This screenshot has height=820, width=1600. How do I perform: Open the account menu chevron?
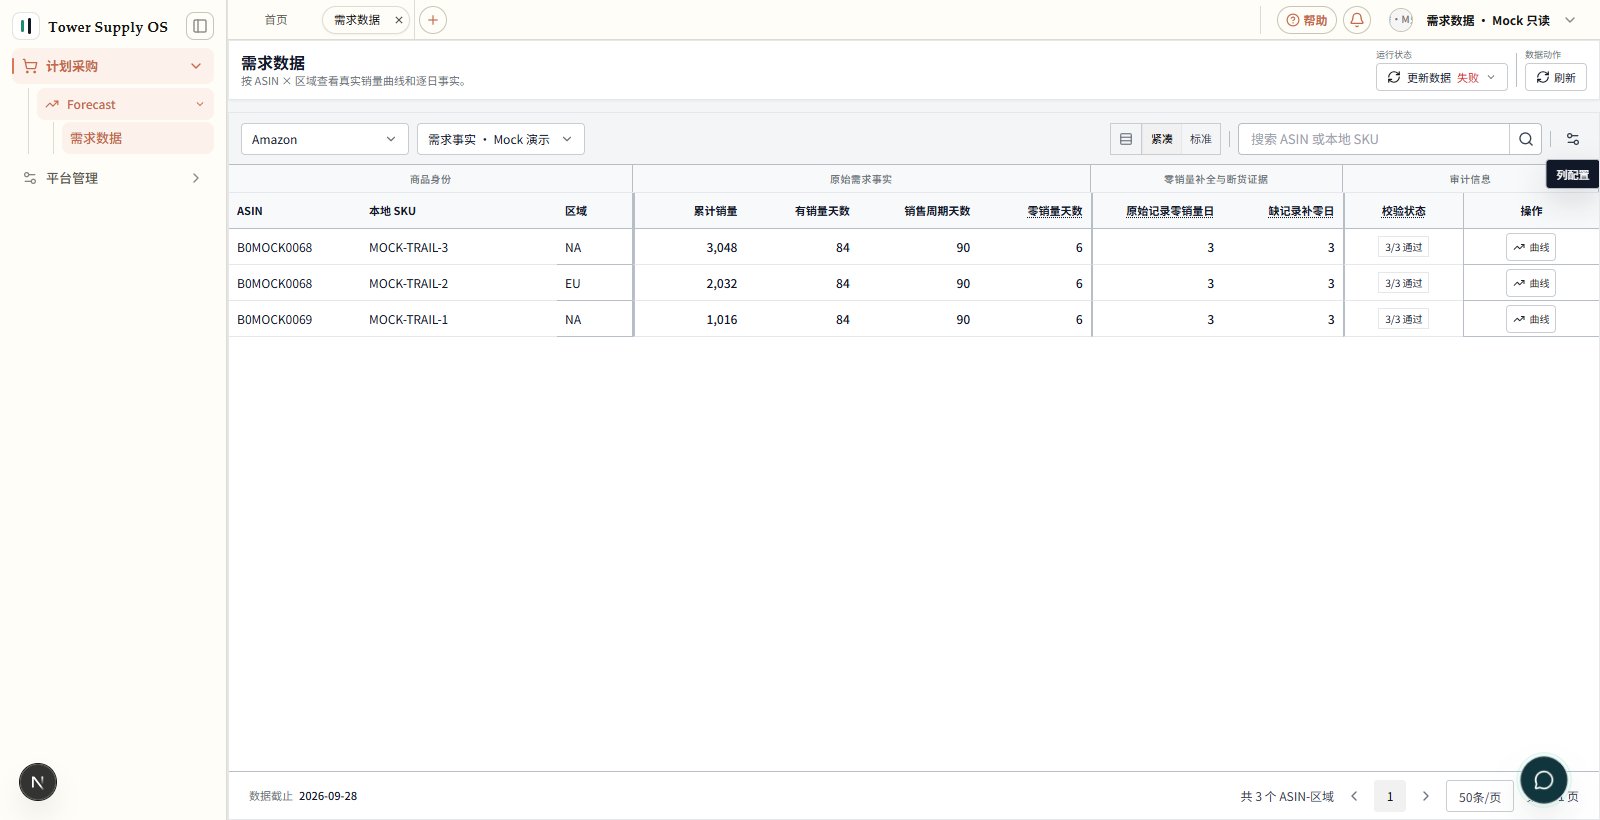pos(1570,20)
